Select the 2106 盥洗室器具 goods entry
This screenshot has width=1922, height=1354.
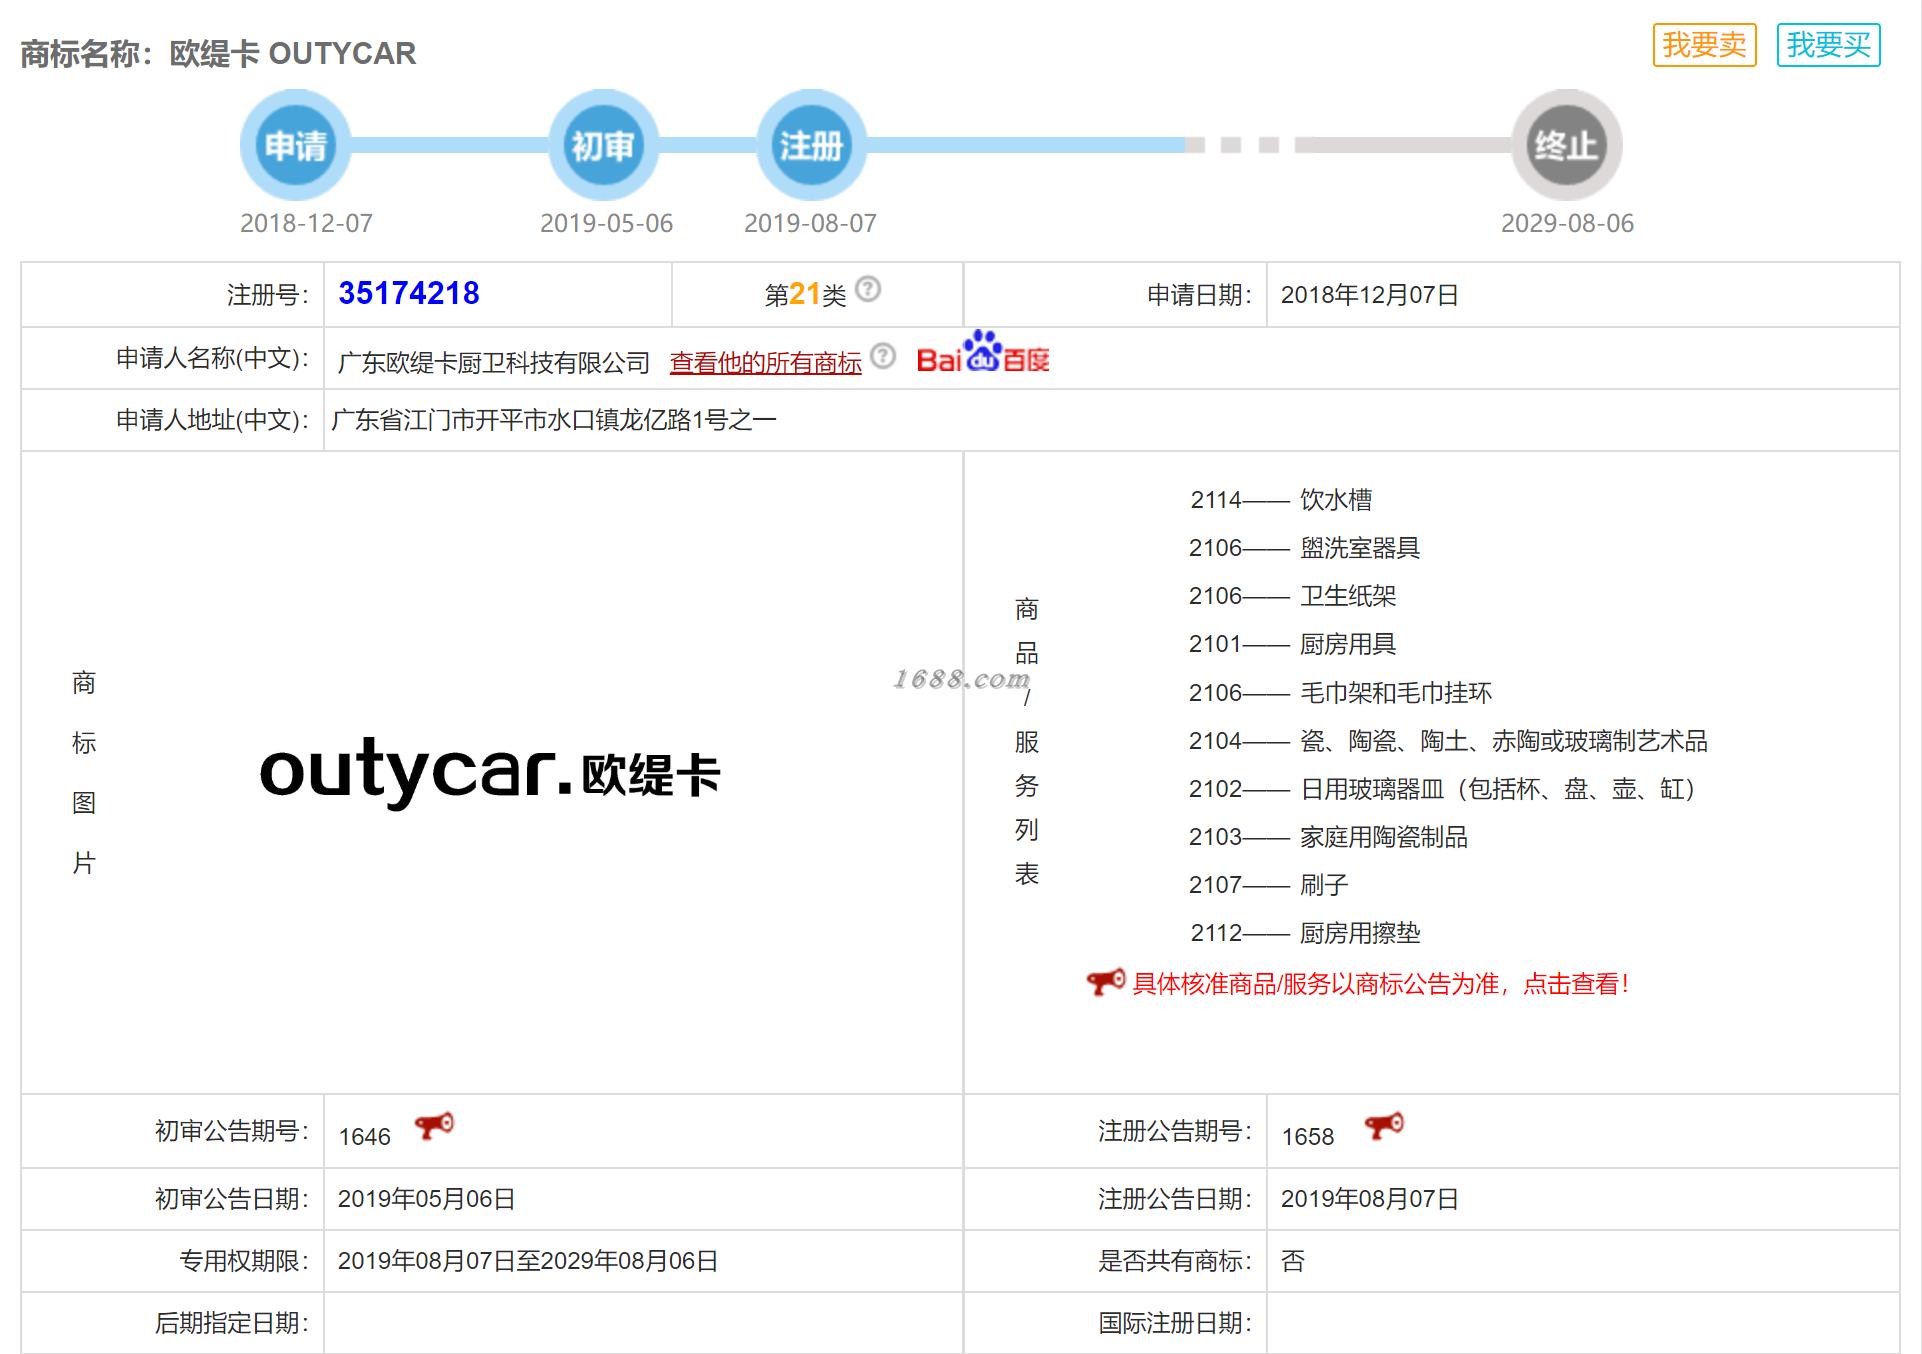pyautogui.click(x=1304, y=548)
